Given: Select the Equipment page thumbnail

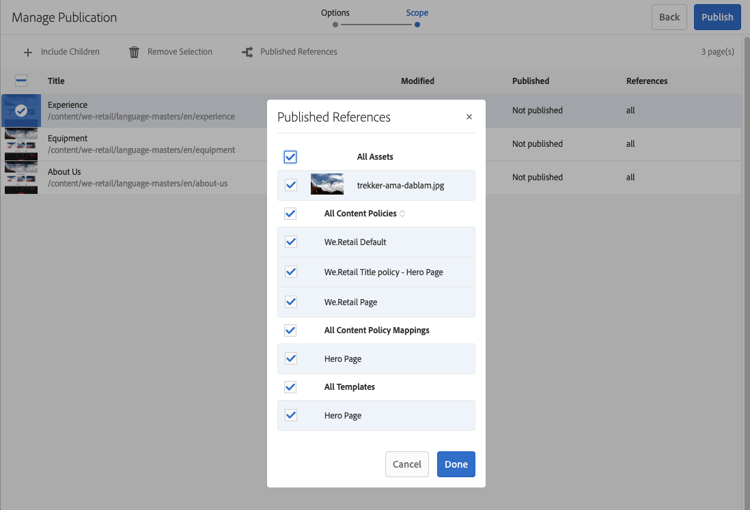Looking at the screenshot, I should [21, 144].
